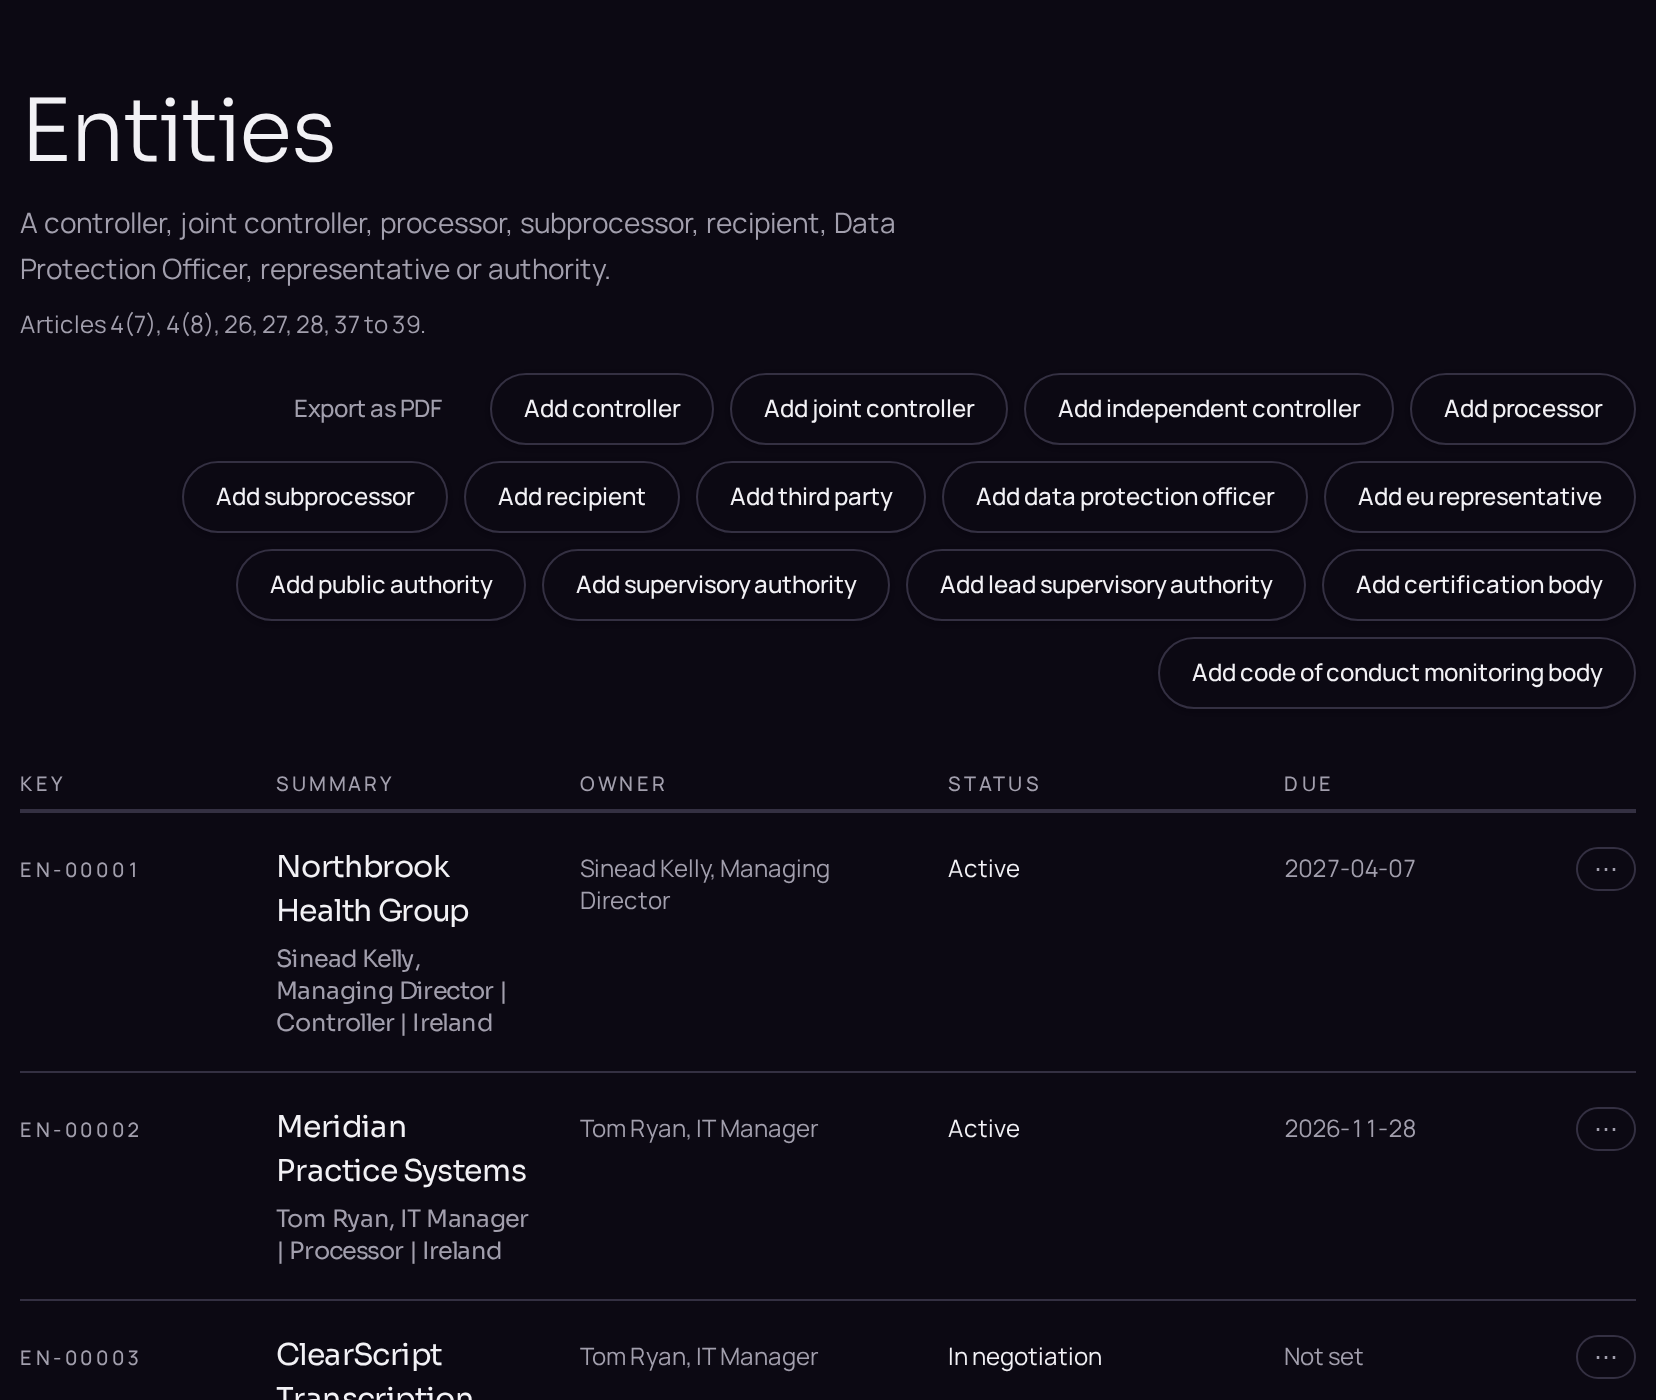
Task: Click Add joint controller button
Action: point(869,409)
